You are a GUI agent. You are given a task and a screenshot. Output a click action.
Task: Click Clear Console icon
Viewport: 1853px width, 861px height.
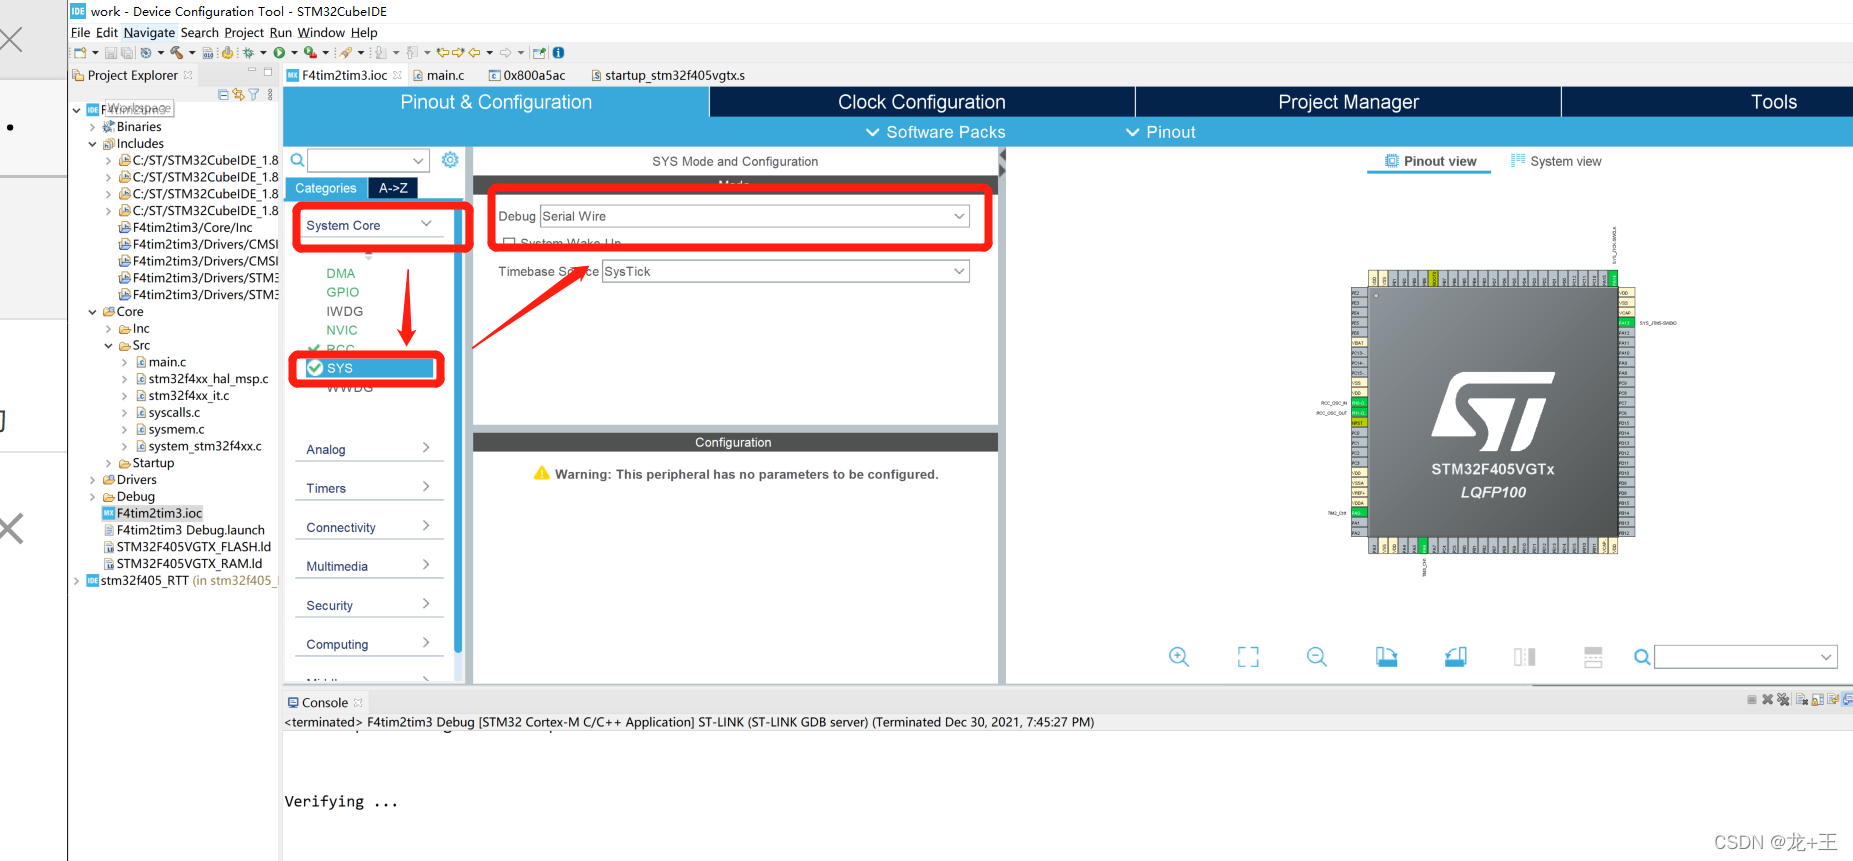1802,700
